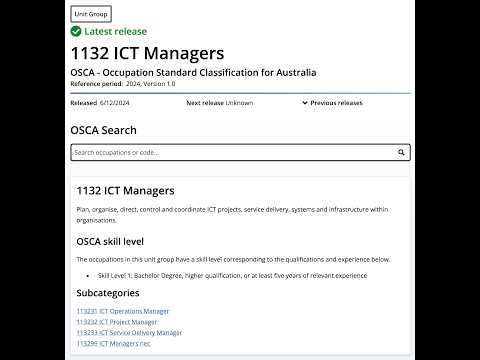Click the magnifier search icon

click(401, 152)
